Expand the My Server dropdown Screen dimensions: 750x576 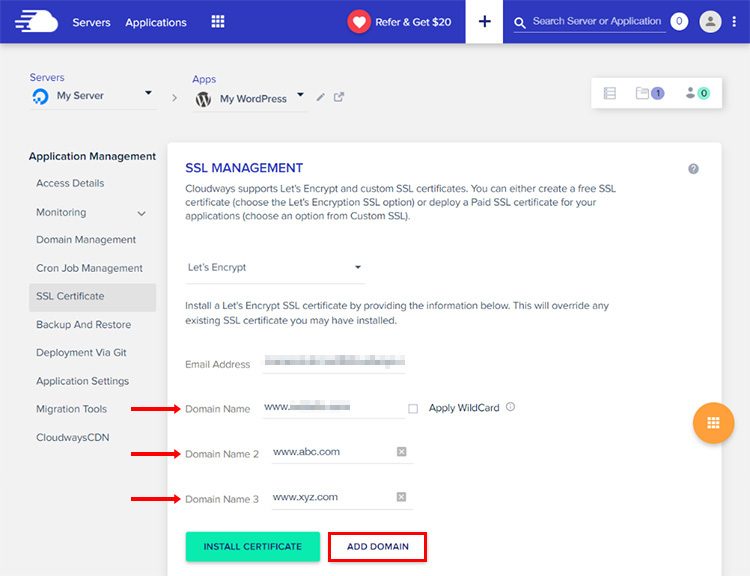click(148, 93)
